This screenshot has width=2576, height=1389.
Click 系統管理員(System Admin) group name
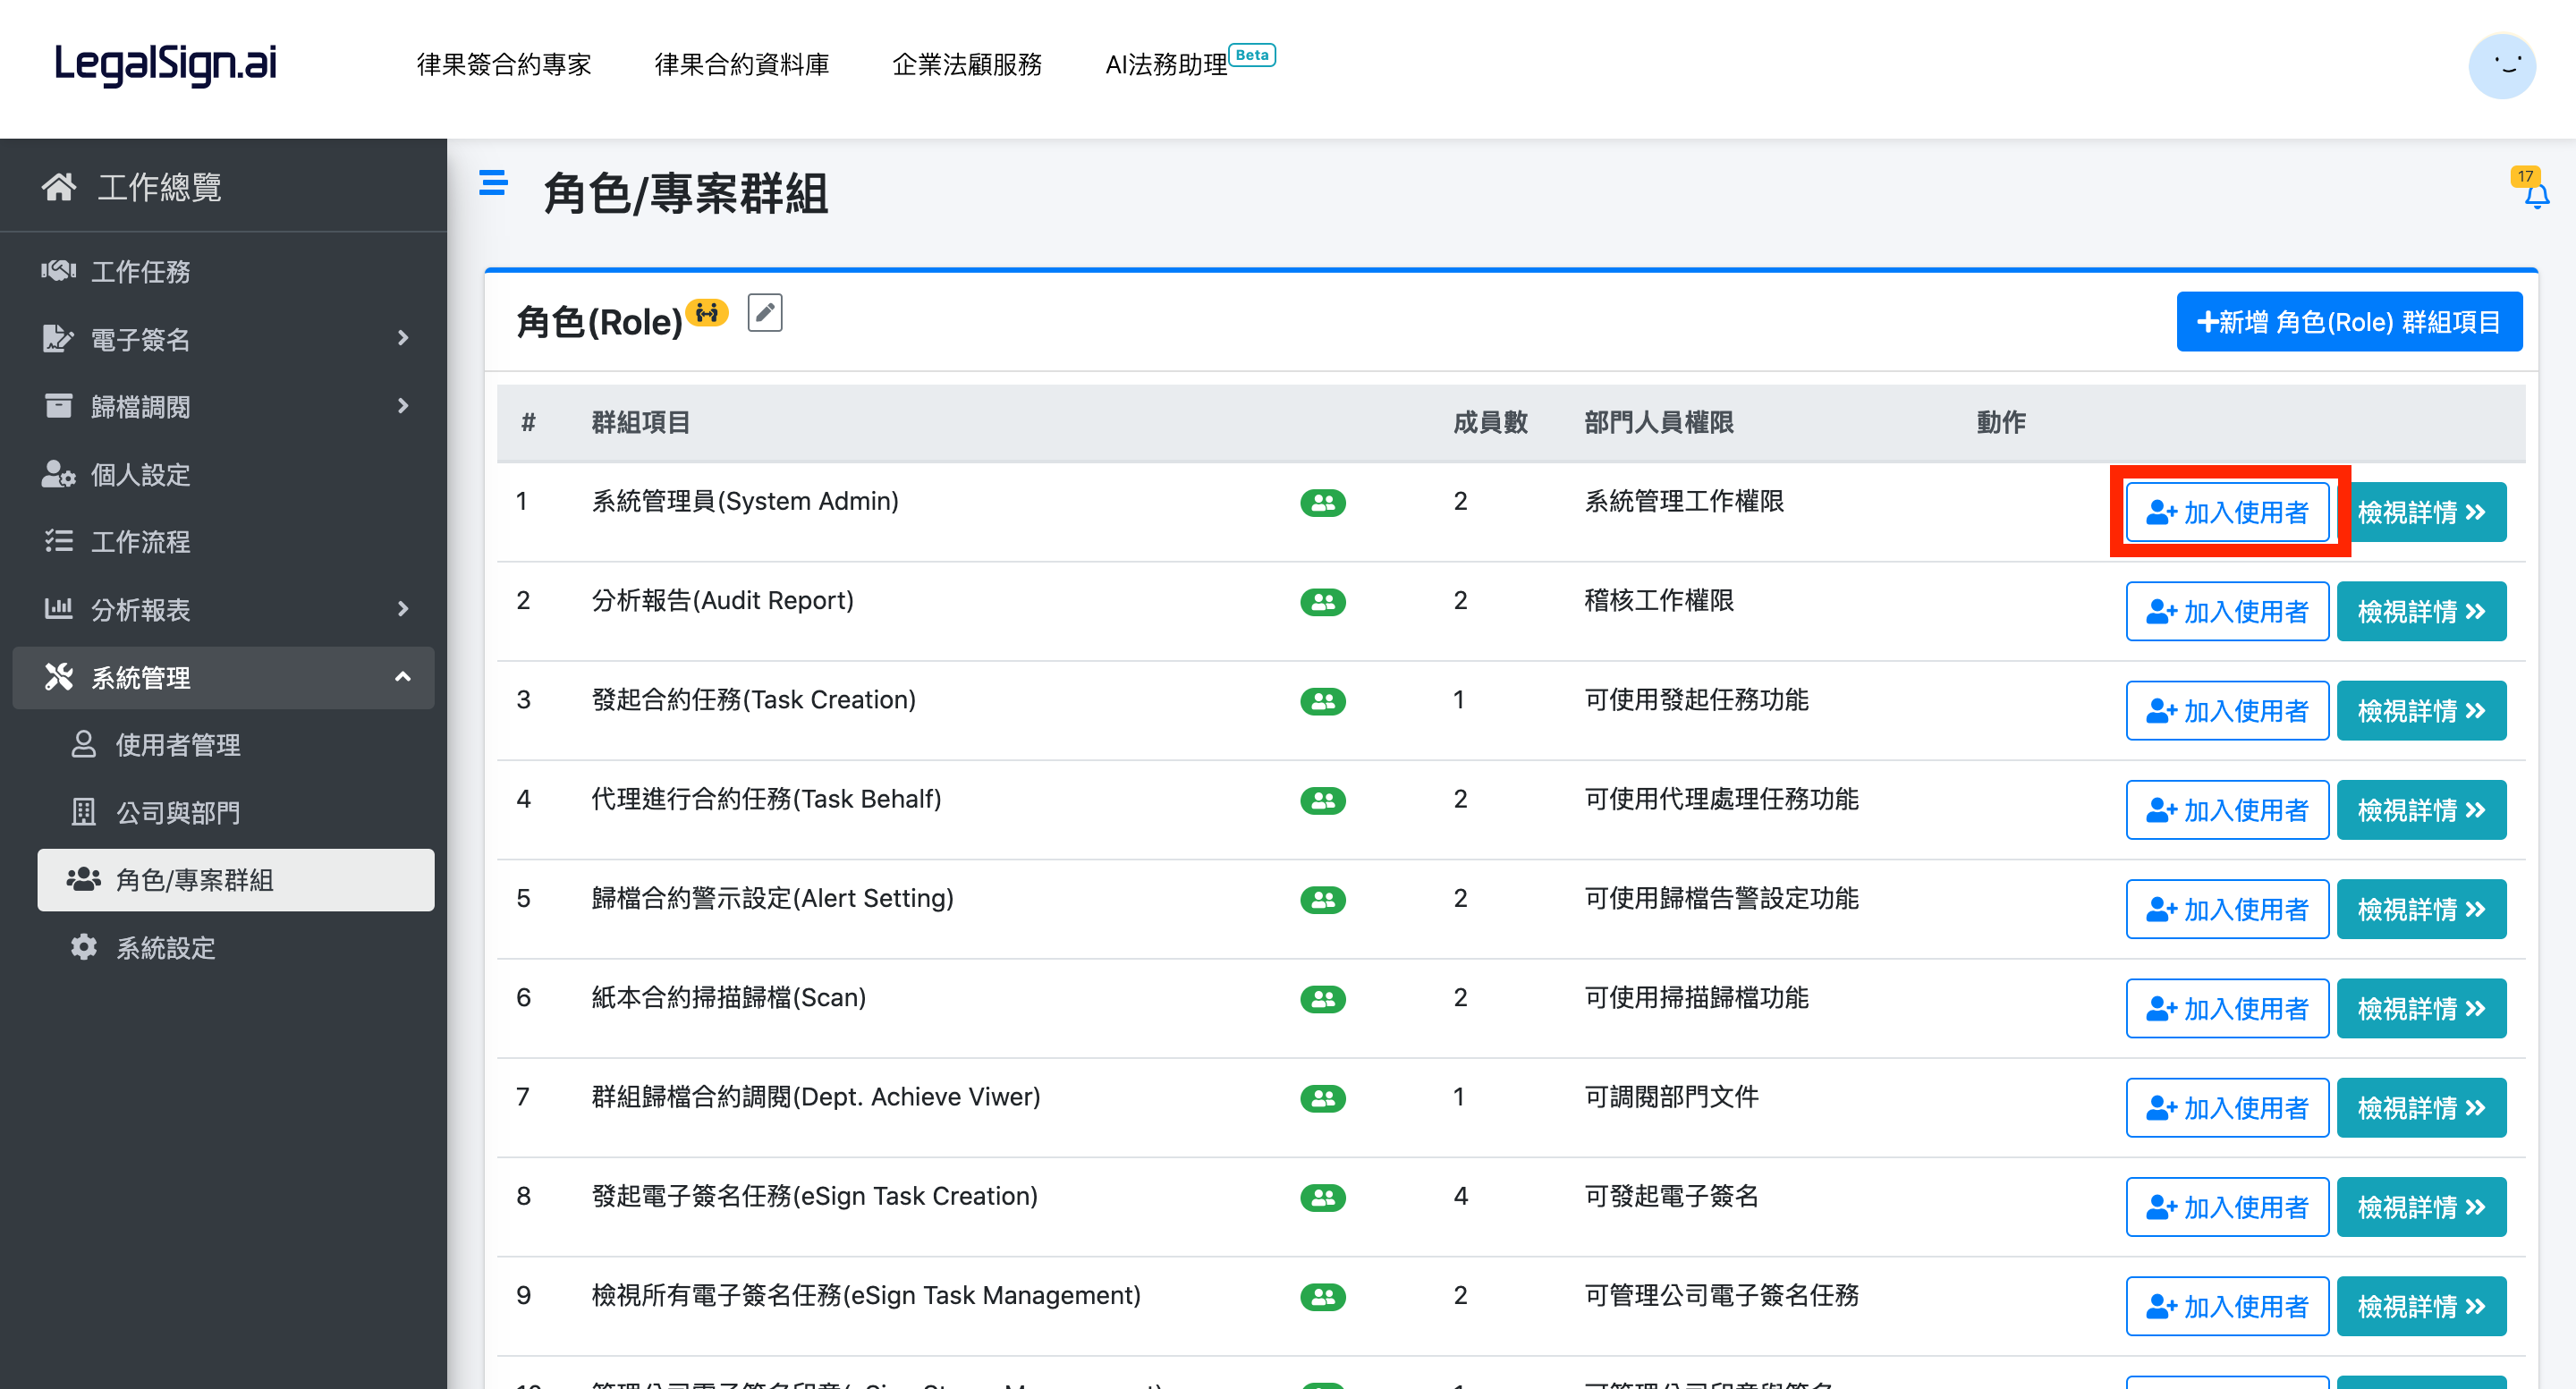pyautogui.click(x=745, y=501)
